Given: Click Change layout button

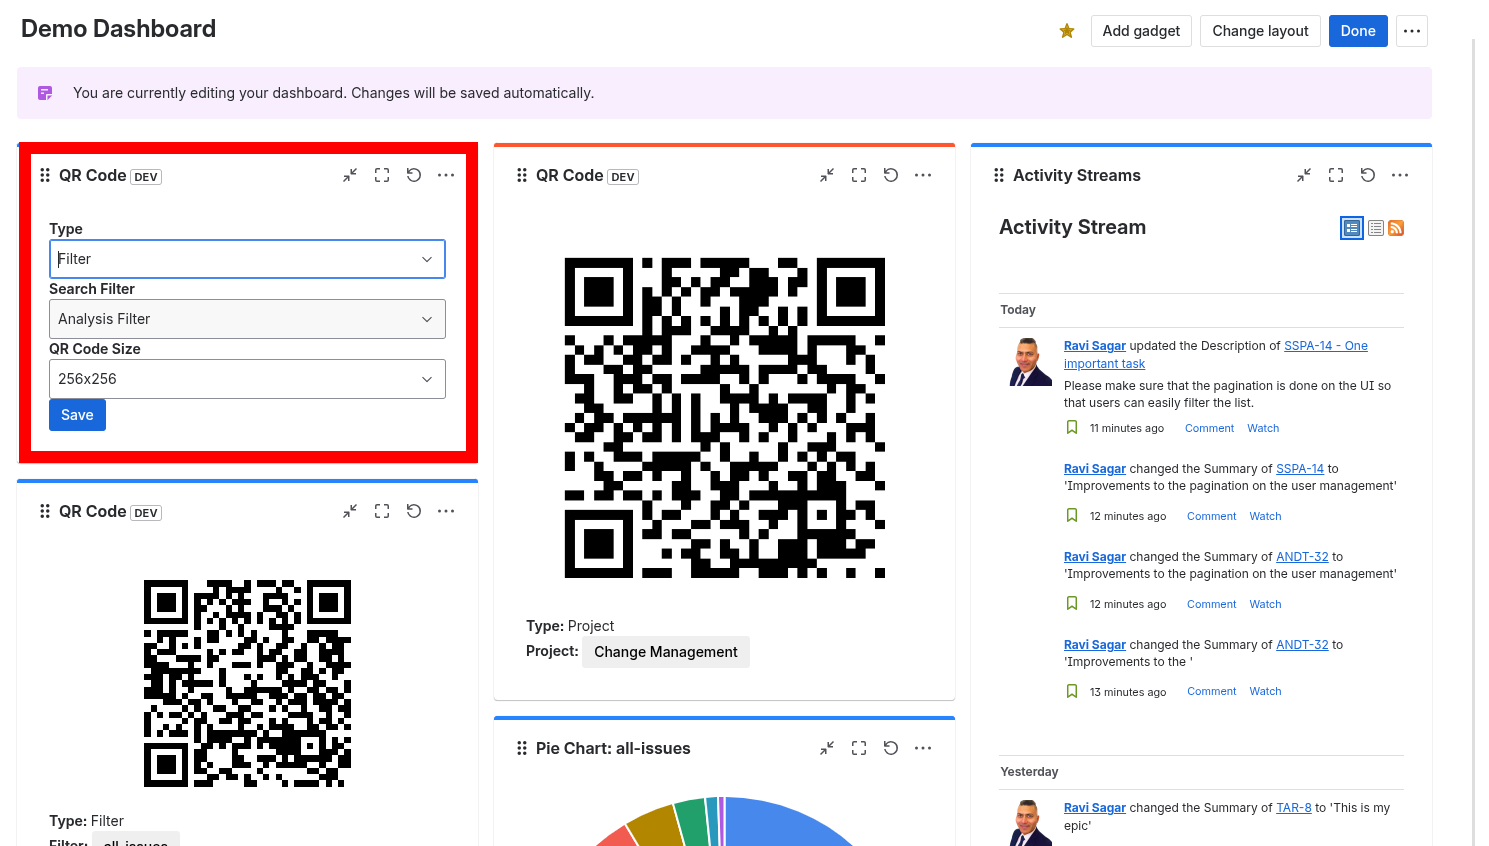Looking at the screenshot, I should pos(1260,31).
